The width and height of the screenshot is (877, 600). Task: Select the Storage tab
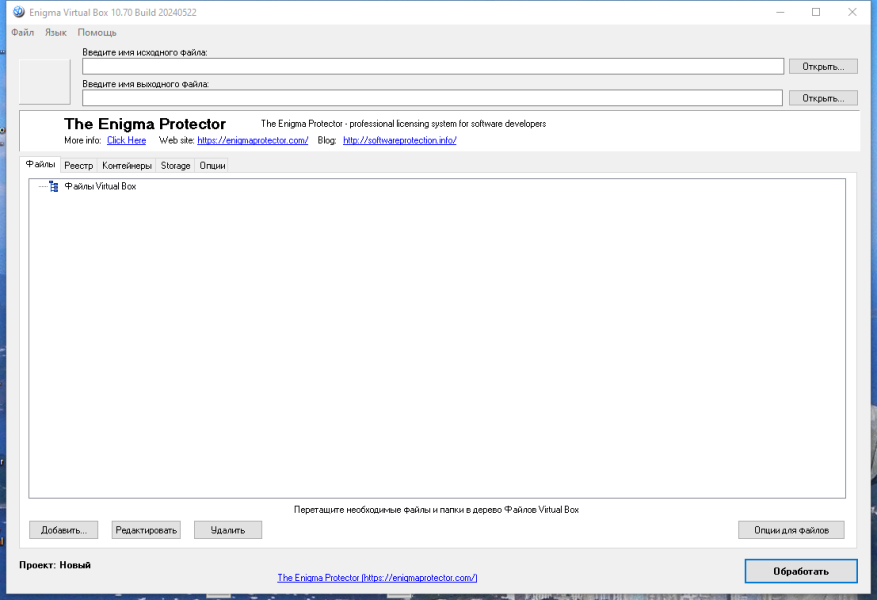tap(176, 166)
